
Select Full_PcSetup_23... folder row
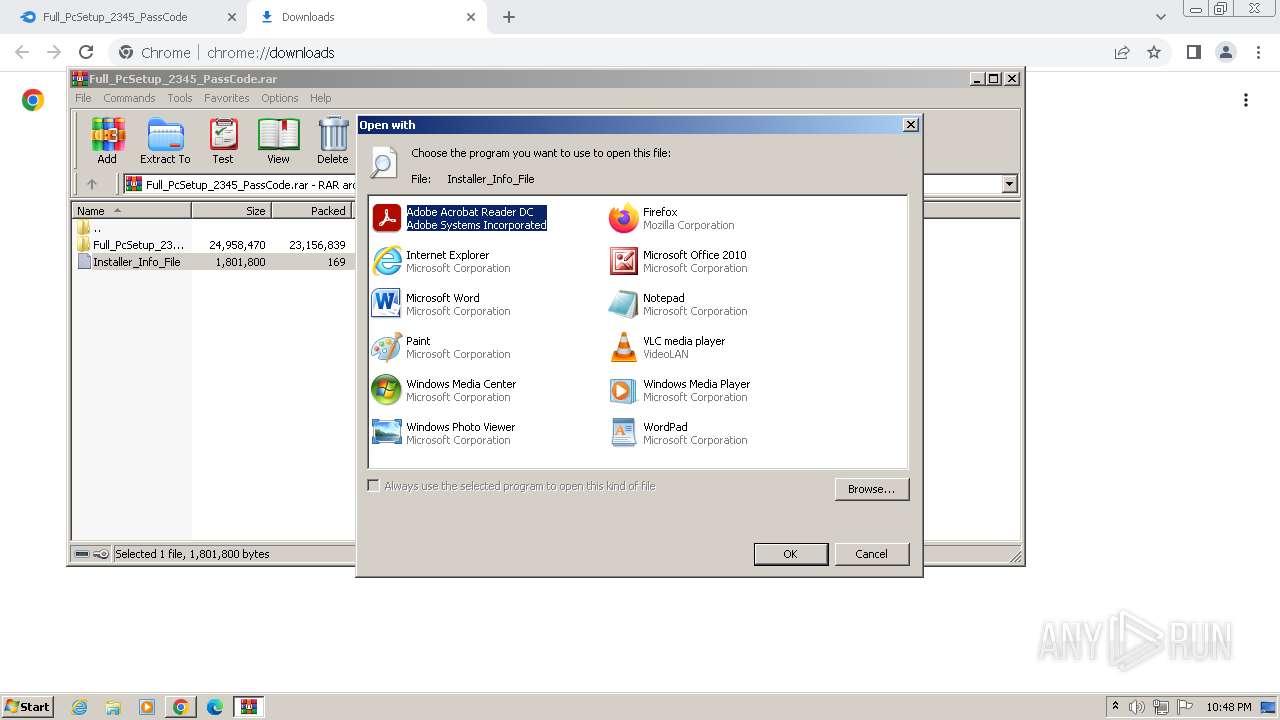(213, 245)
